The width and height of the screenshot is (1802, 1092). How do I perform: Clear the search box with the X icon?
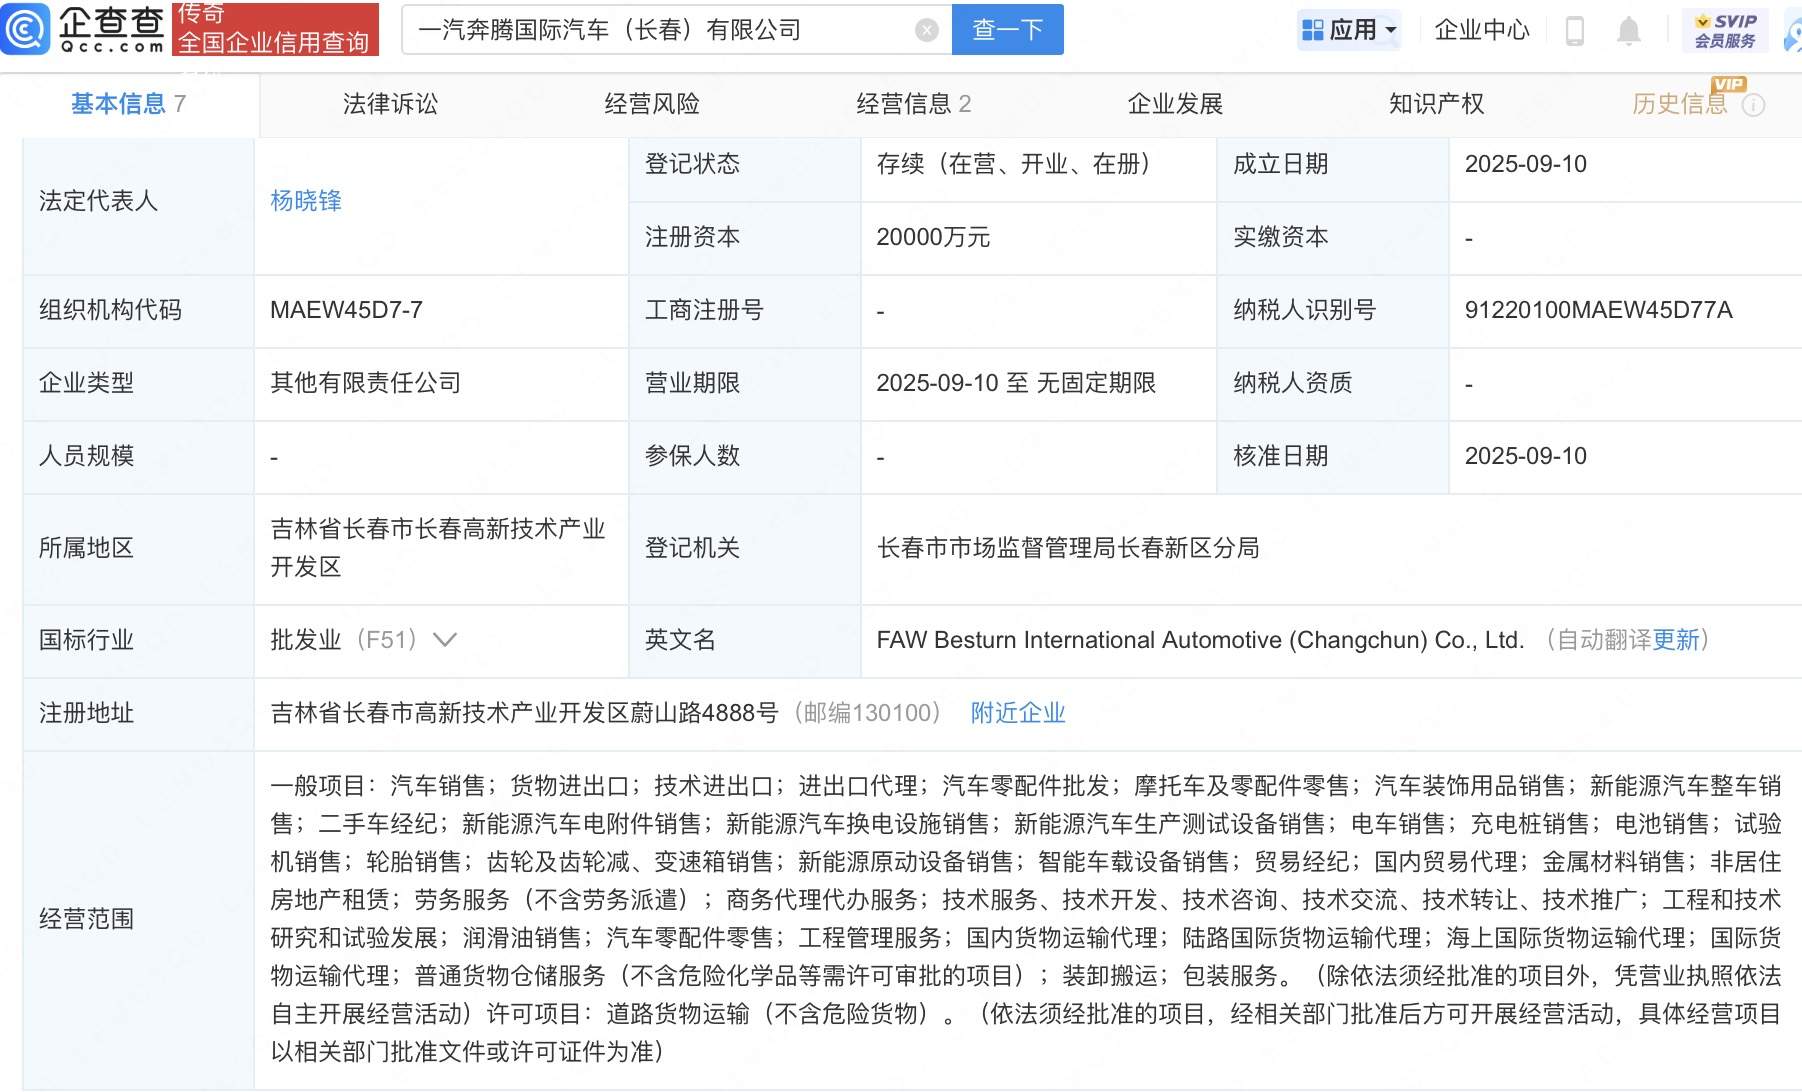click(926, 31)
